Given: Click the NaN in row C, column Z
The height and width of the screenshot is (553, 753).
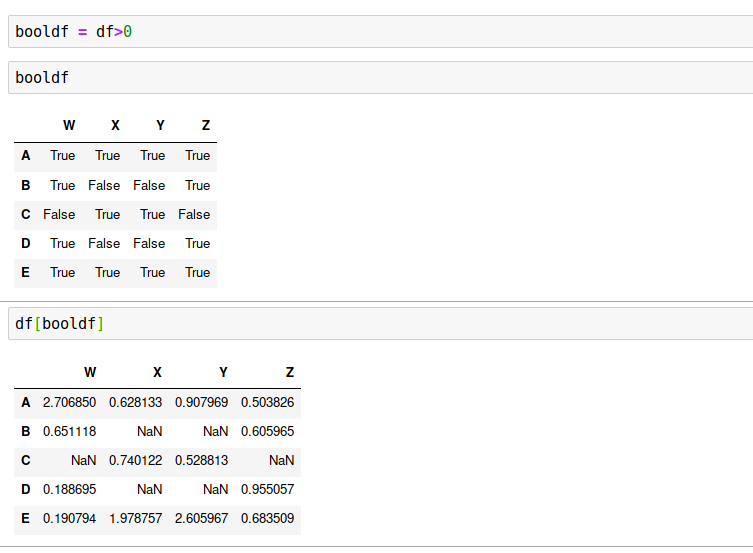Looking at the screenshot, I should 282,460.
